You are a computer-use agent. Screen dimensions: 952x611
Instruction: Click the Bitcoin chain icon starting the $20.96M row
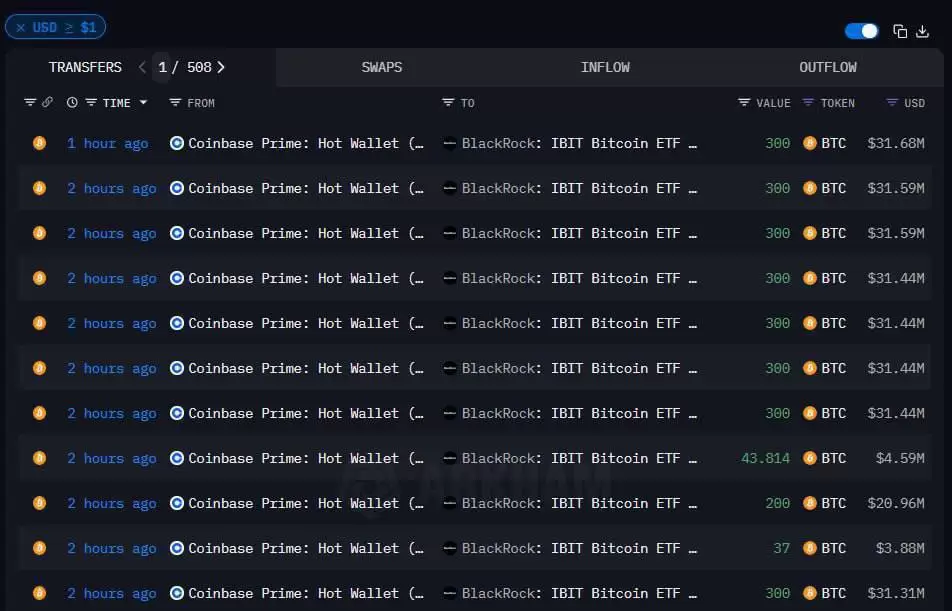coord(39,503)
